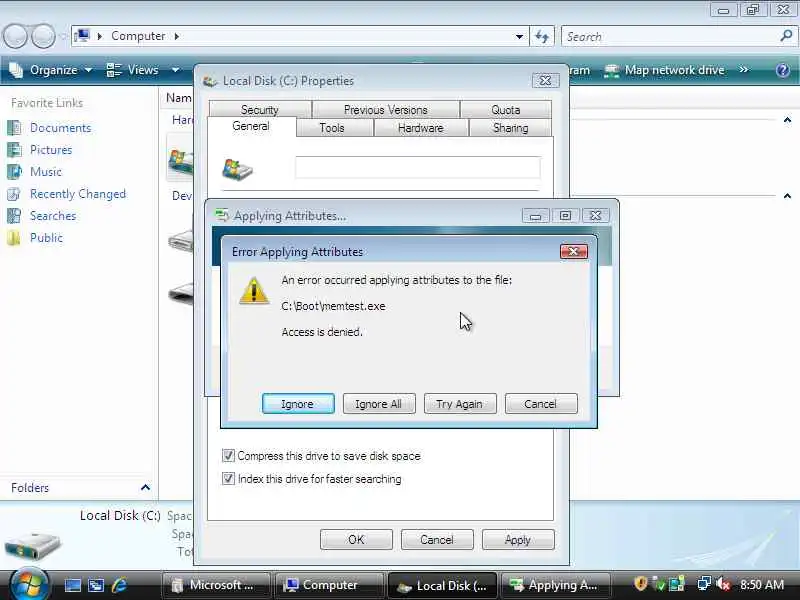The image size is (800, 600).
Task: Click the Search box in Explorer
Action: pyautogui.click(x=669, y=36)
